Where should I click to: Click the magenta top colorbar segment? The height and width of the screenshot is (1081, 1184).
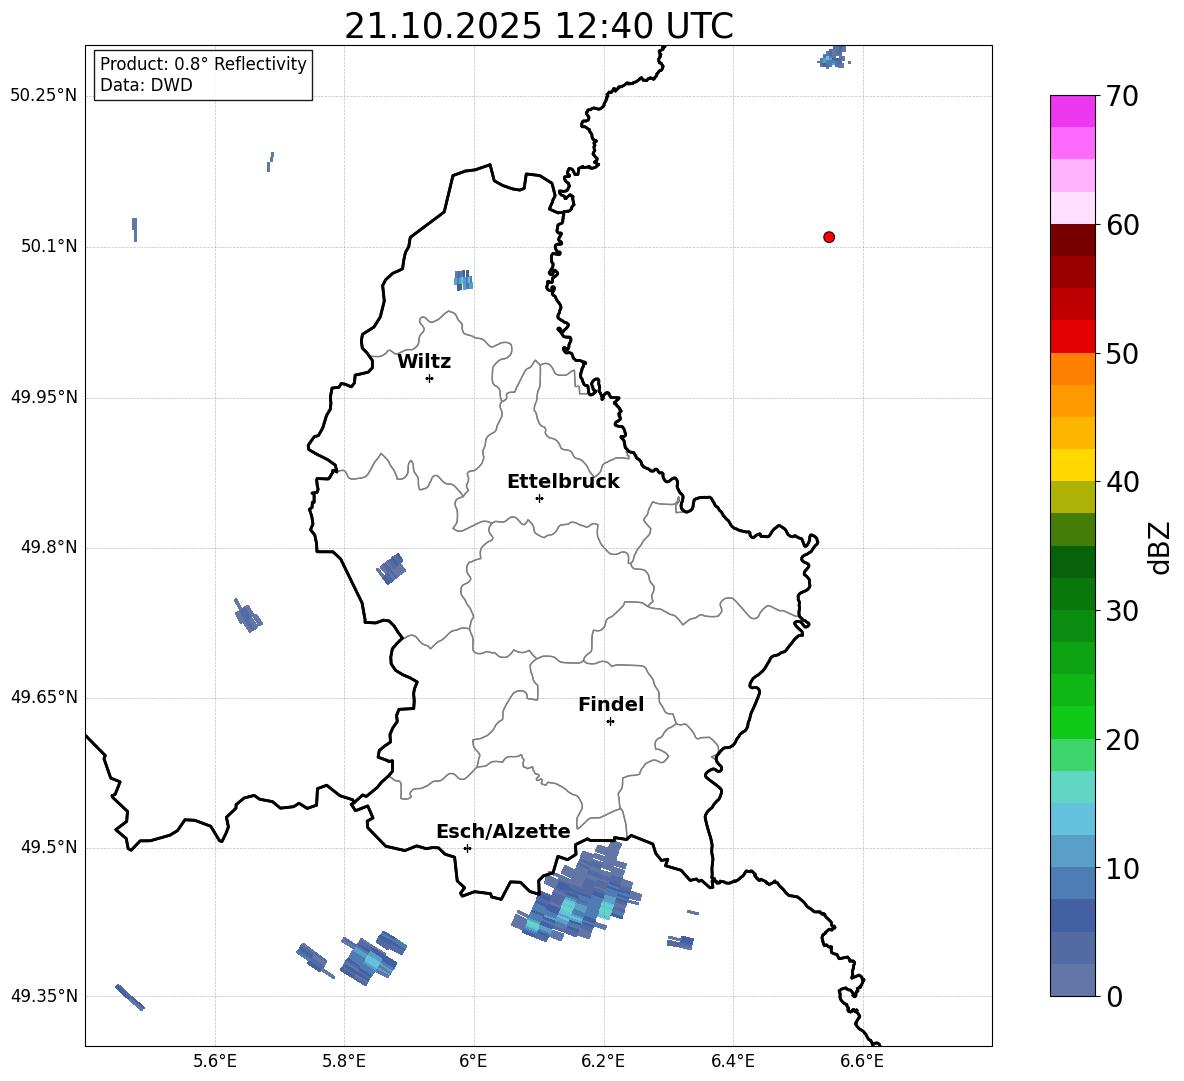tap(1072, 111)
